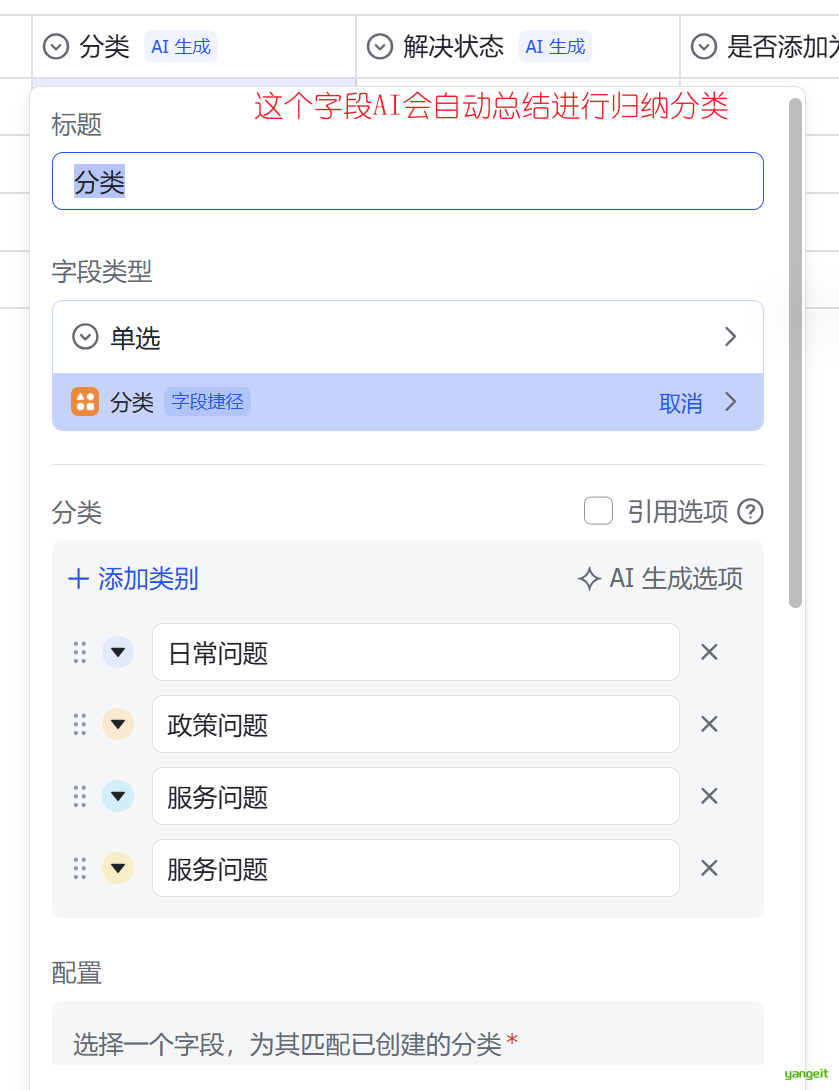Click the panel's vertical scrollbar

click(x=795, y=350)
